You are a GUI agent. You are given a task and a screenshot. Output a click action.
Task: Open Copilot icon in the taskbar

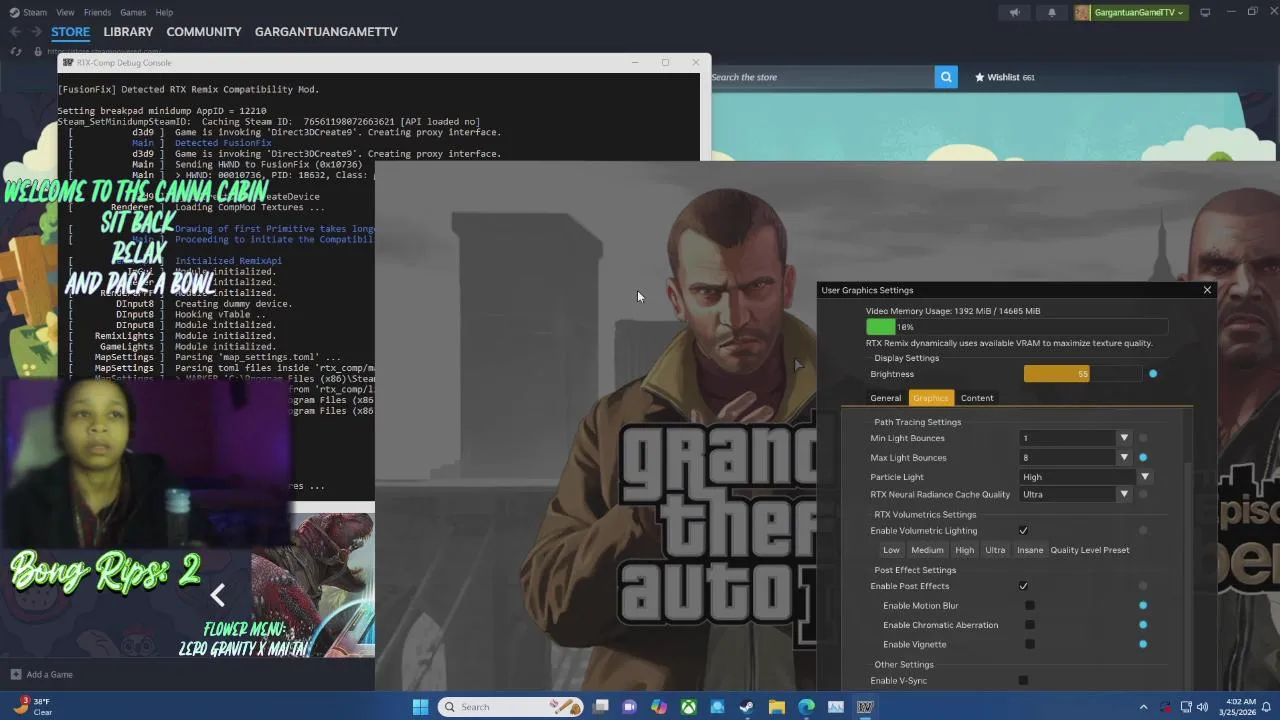click(658, 707)
